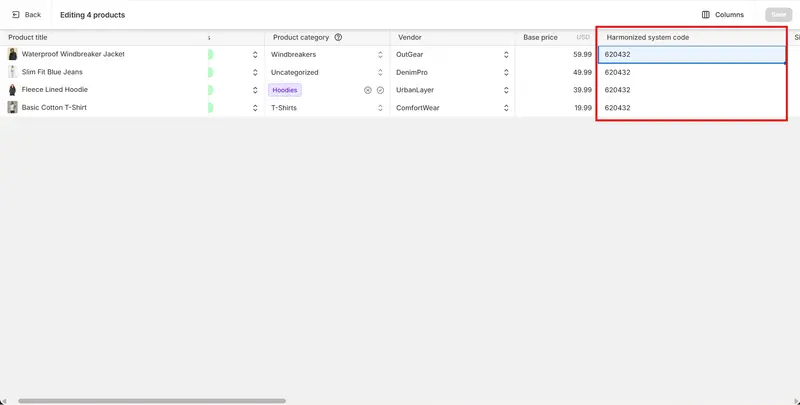The height and width of the screenshot is (405, 800).
Task: Click Slim Fit Blue Jeans thumbnail
Action: (x=12, y=72)
